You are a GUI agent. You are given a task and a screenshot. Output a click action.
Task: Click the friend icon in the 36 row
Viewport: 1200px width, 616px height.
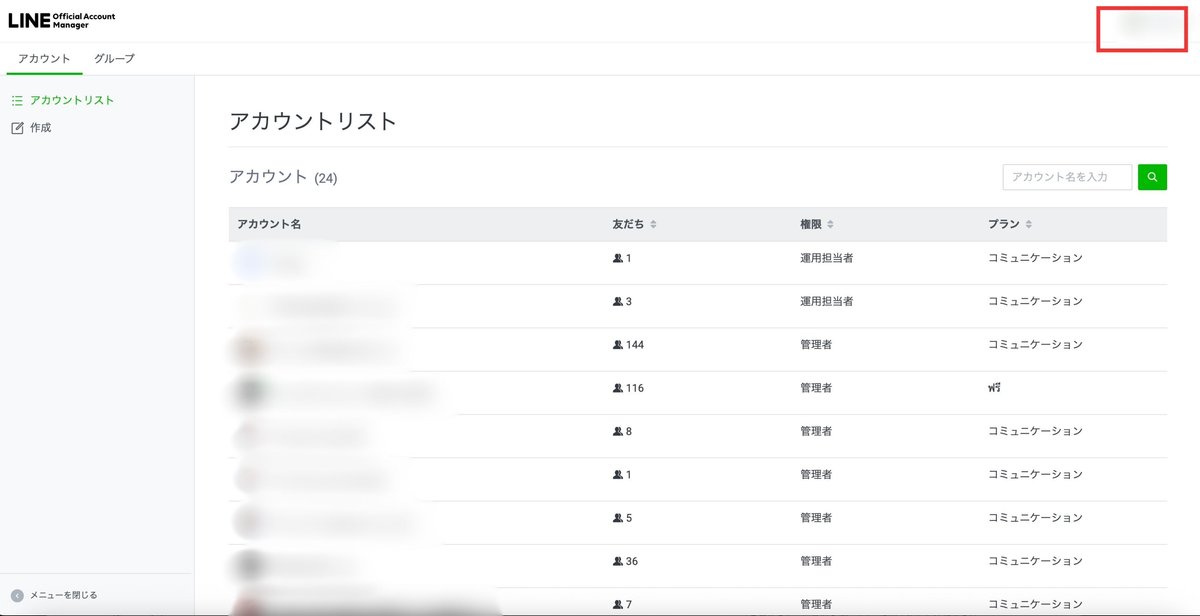pyautogui.click(x=618, y=561)
